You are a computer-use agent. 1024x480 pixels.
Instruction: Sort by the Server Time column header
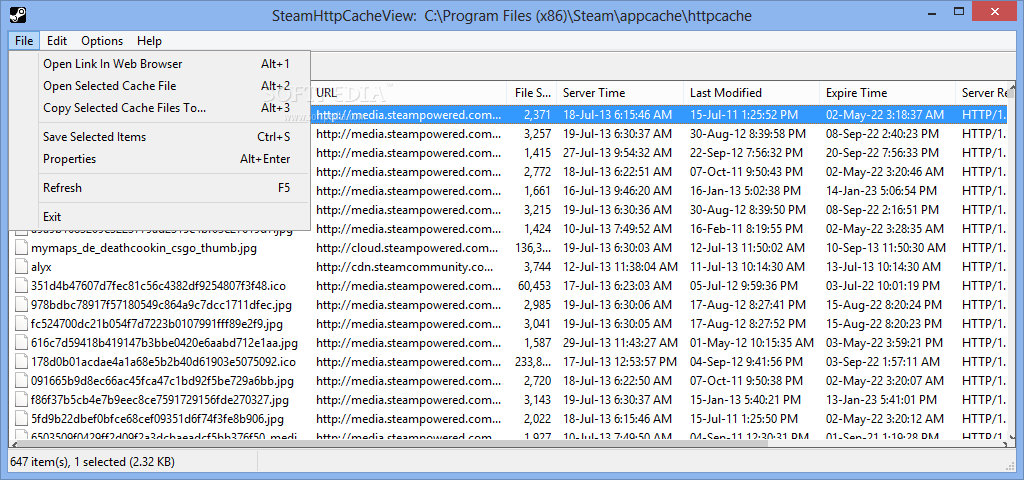(620, 93)
